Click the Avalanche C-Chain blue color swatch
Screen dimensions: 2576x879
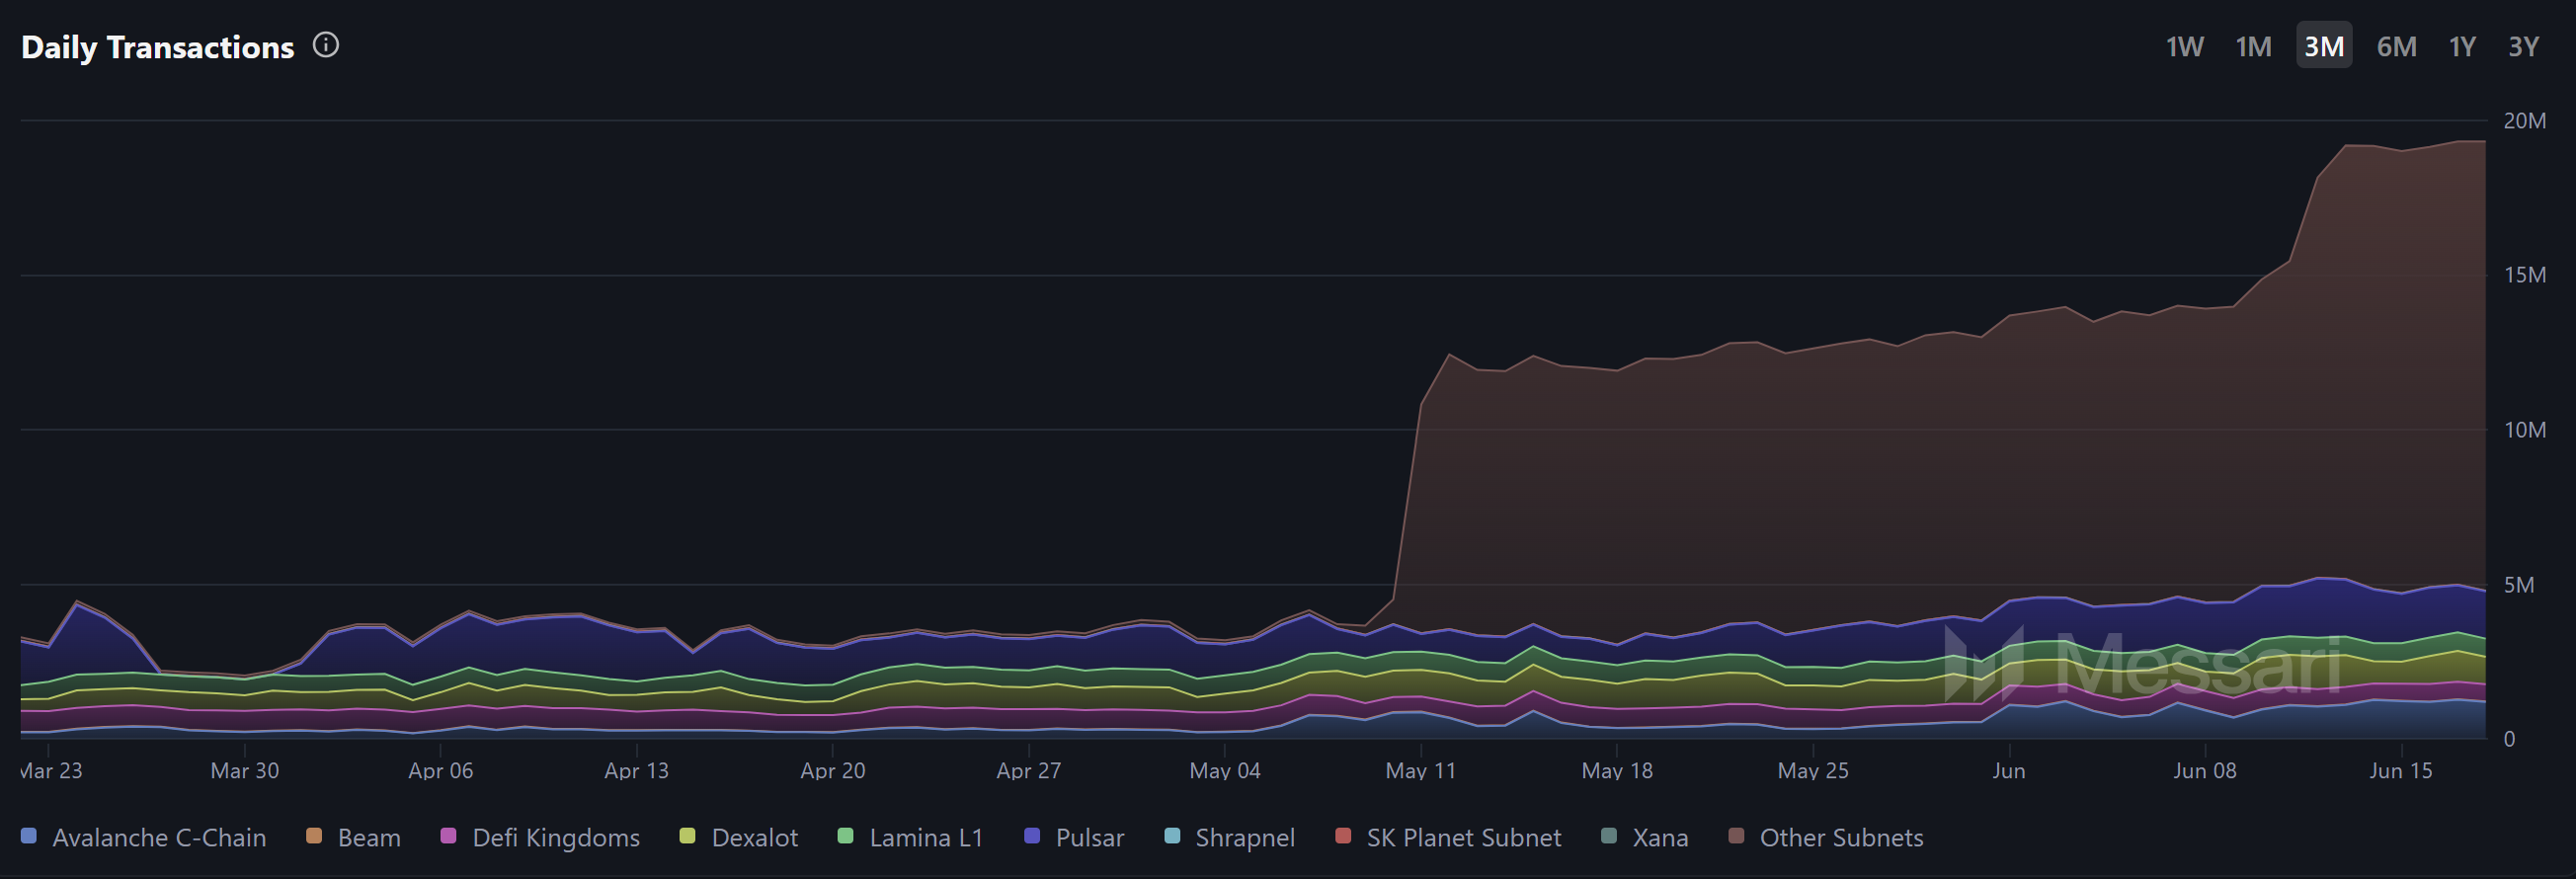29,835
